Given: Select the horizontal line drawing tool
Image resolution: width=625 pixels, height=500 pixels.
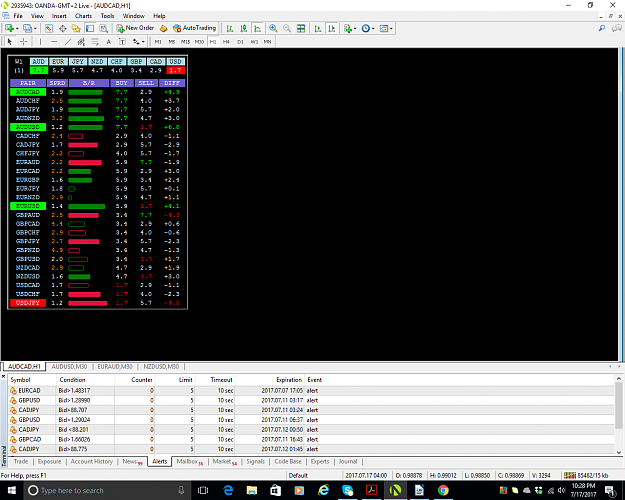Looking at the screenshot, I should [54, 41].
